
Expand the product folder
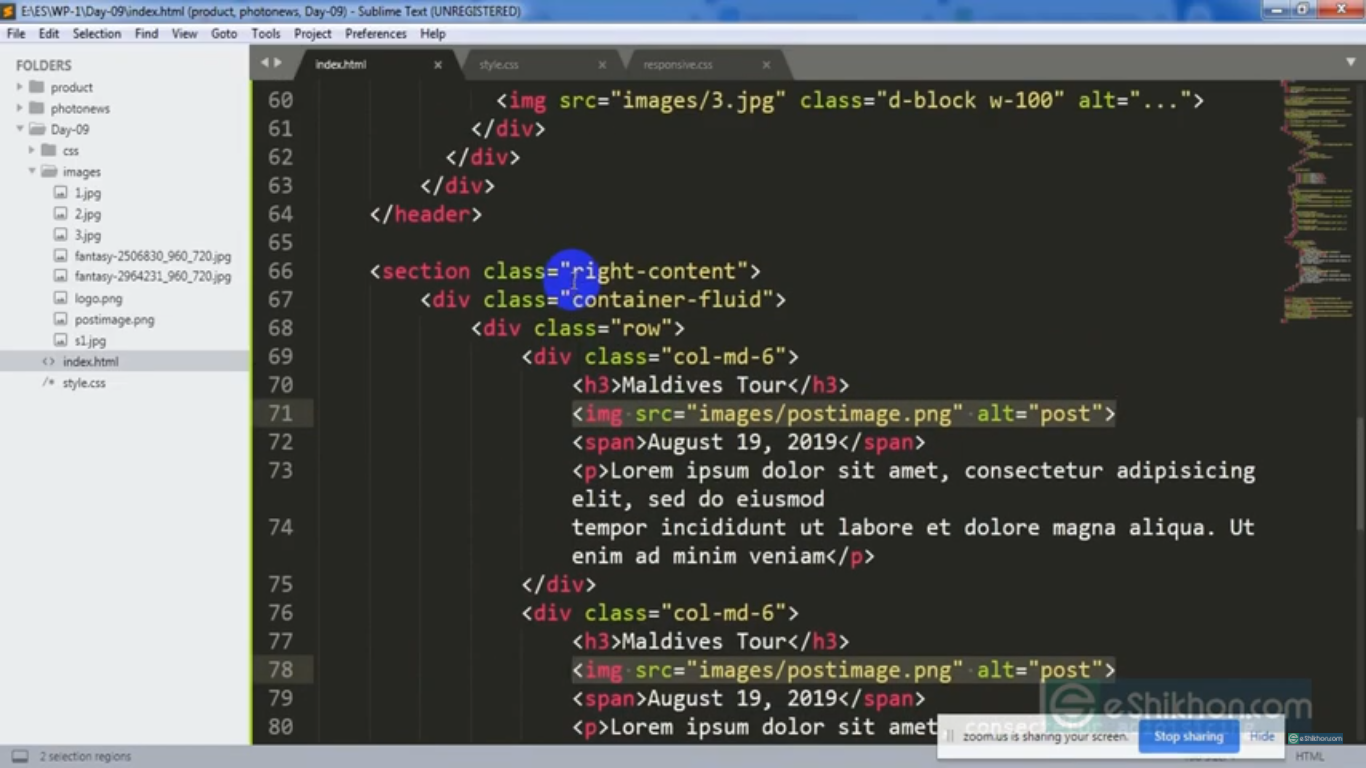pyautogui.click(x=20, y=87)
